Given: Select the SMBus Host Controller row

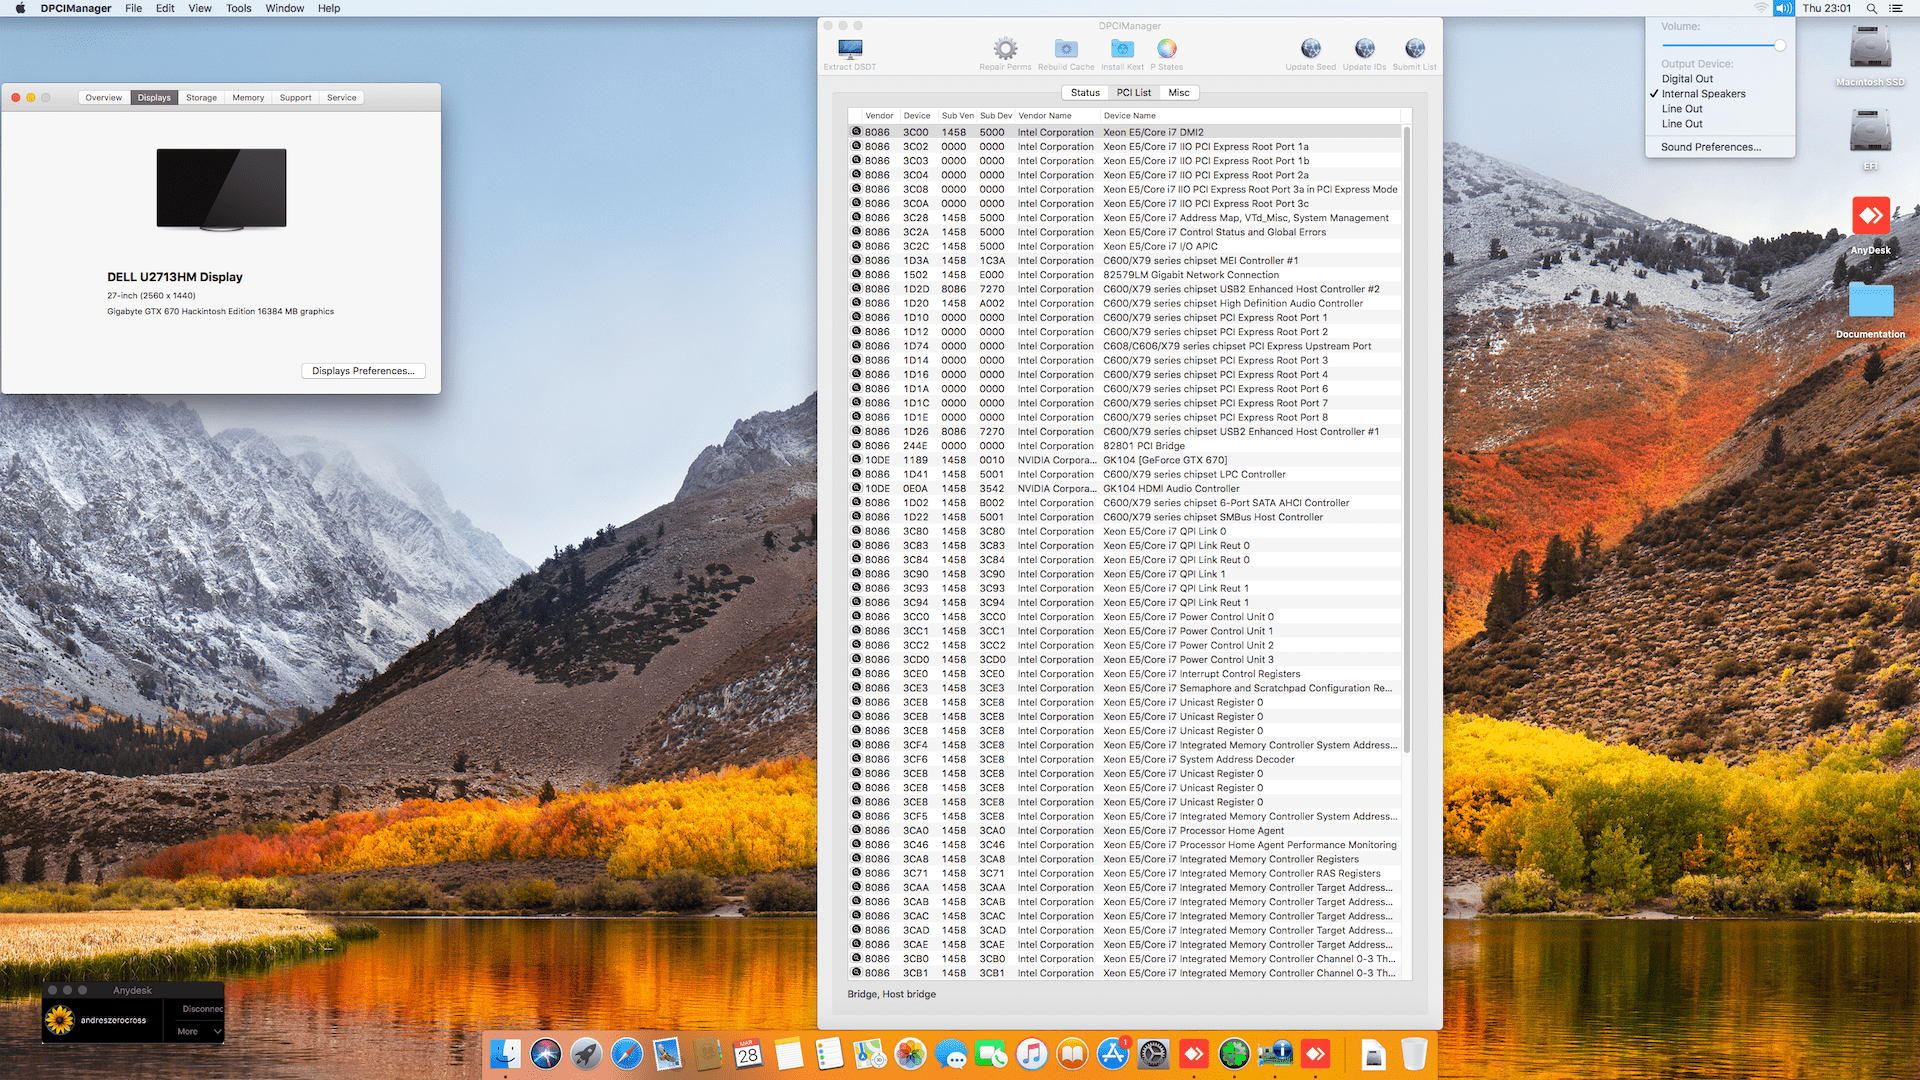Looking at the screenshot, I should click(1124, 517).
